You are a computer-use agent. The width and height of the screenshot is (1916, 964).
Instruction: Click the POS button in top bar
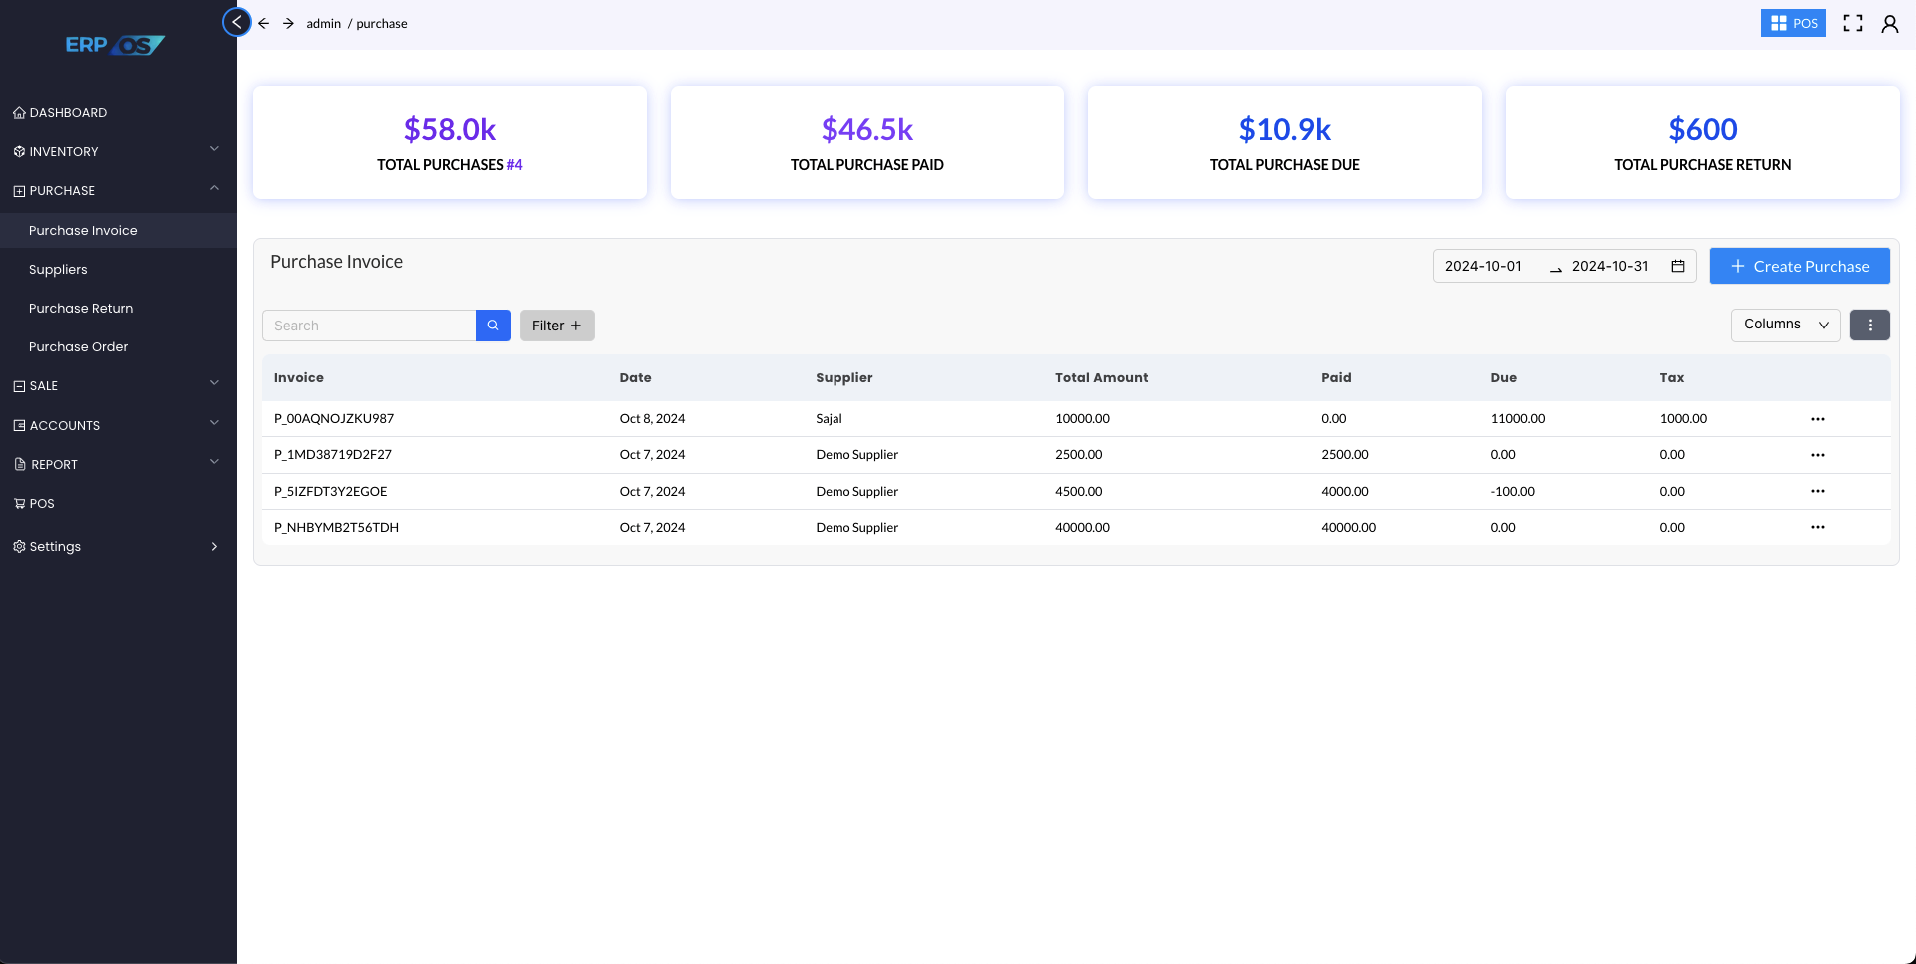pyautogui.click(x=1792, y=23)
